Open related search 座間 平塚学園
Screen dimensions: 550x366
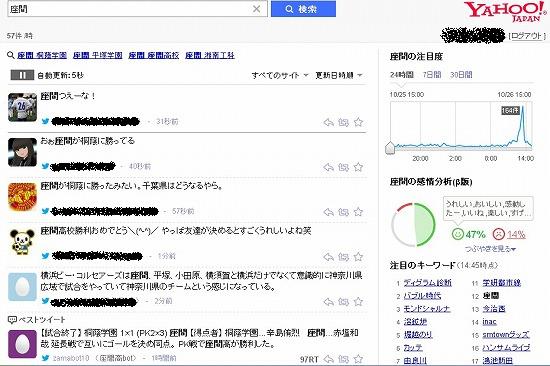98,55
